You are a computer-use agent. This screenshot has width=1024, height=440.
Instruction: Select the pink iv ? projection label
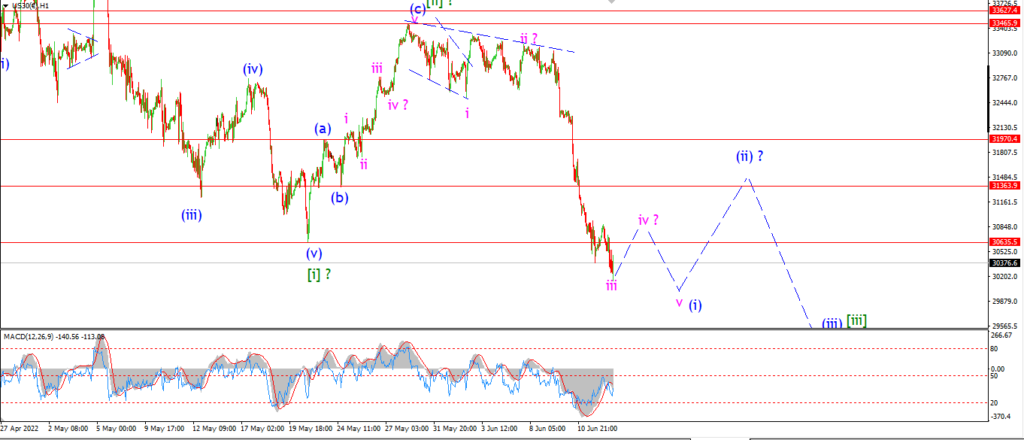pos(648,220)
